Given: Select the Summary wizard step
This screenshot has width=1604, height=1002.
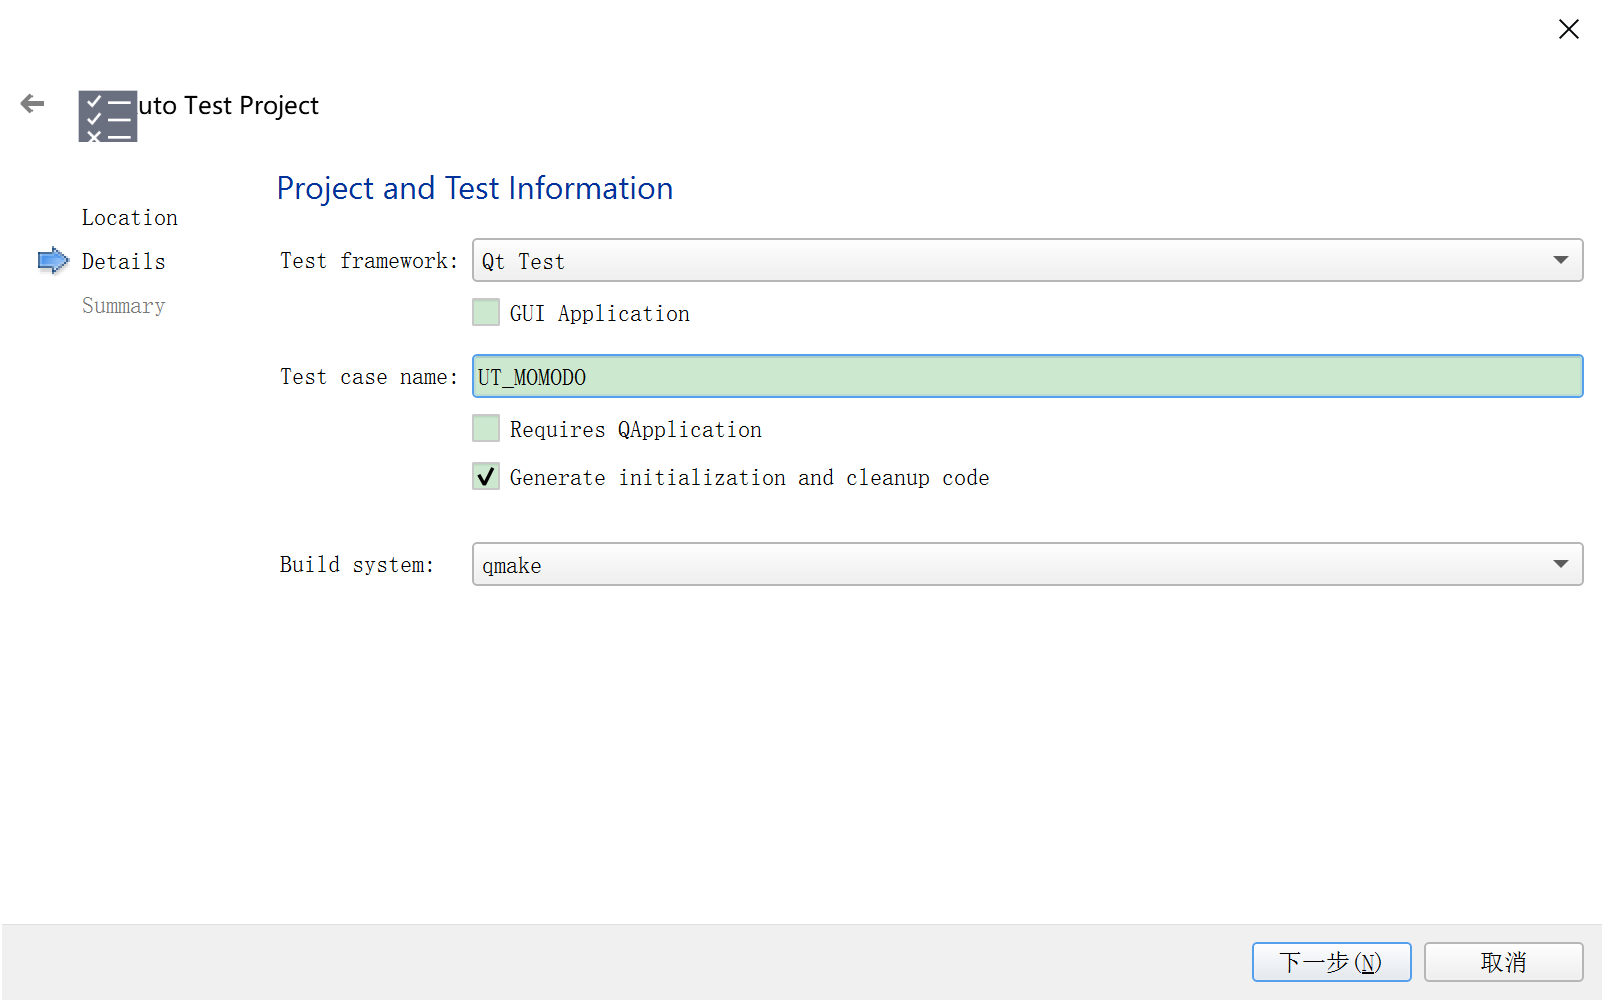Looking at the screenshot, I should (x=124, y=306).
